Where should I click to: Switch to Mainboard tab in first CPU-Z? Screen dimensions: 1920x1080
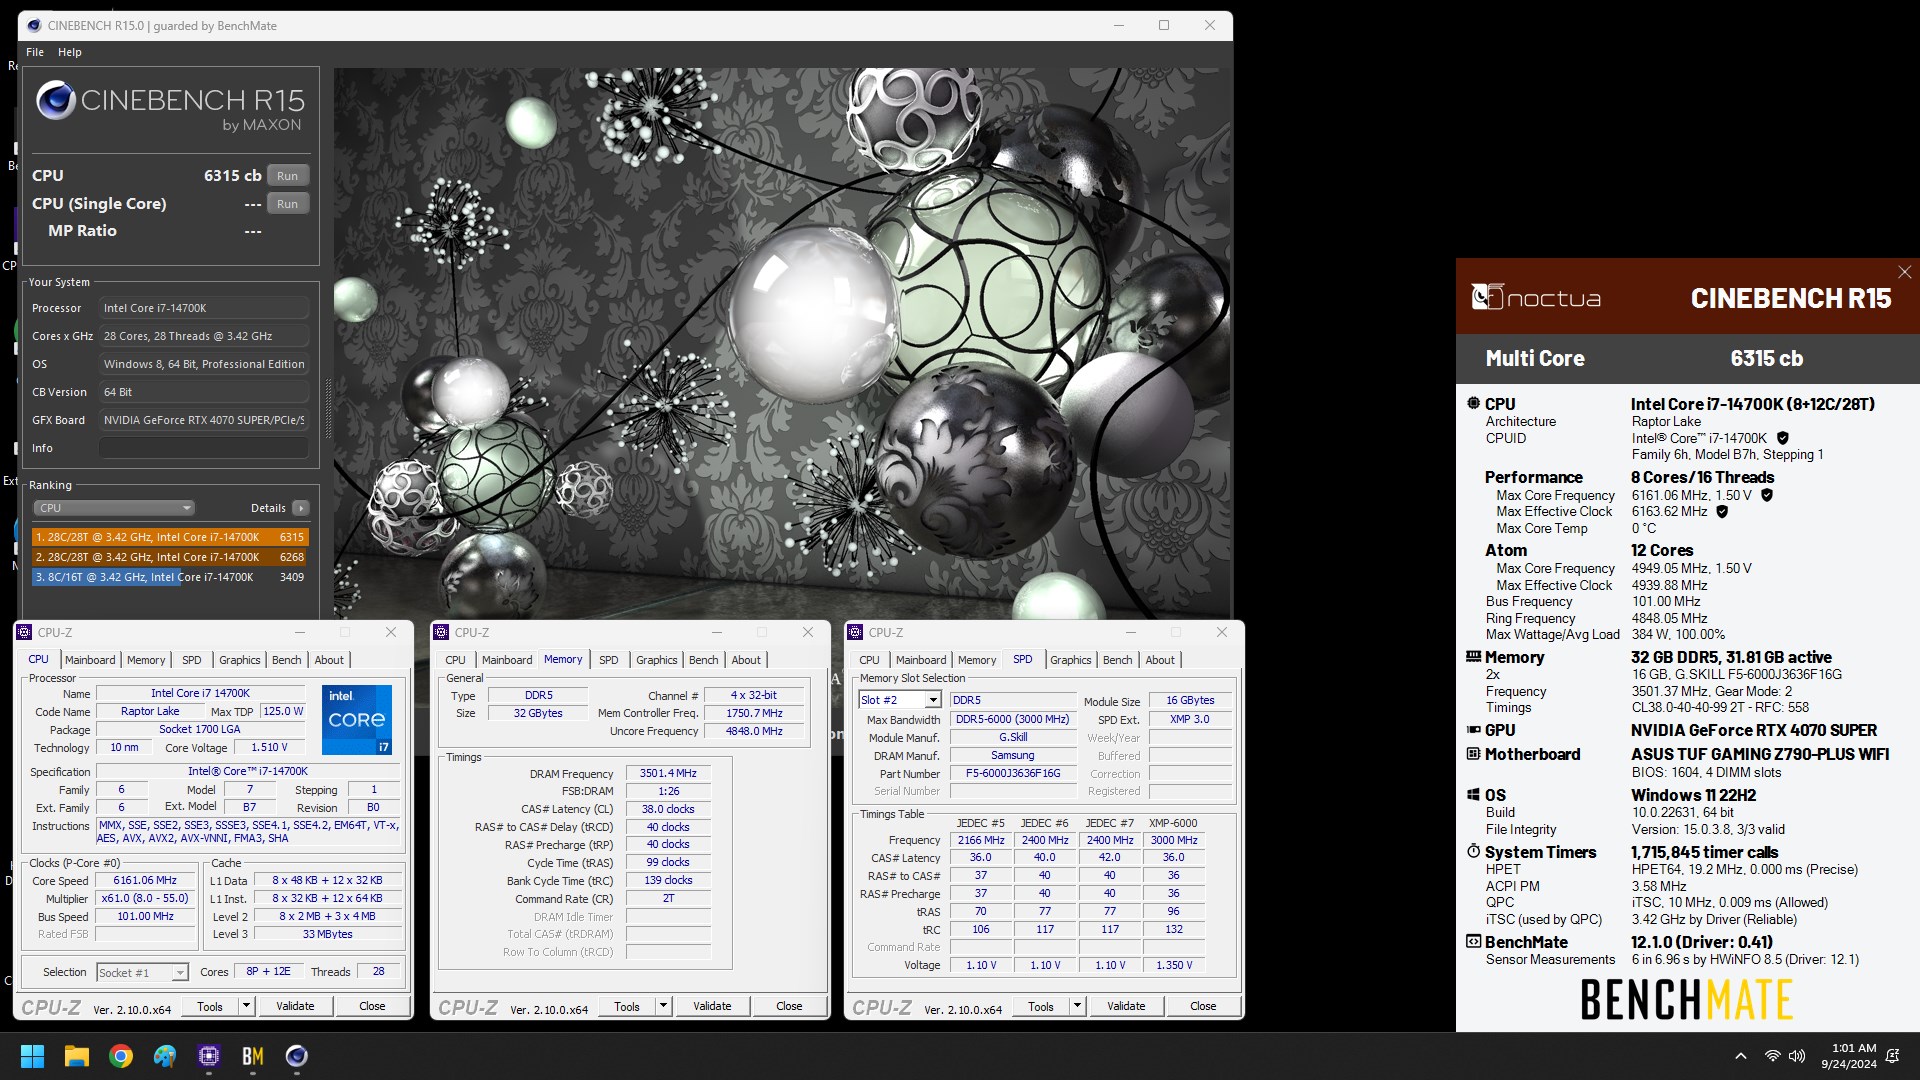90,660
